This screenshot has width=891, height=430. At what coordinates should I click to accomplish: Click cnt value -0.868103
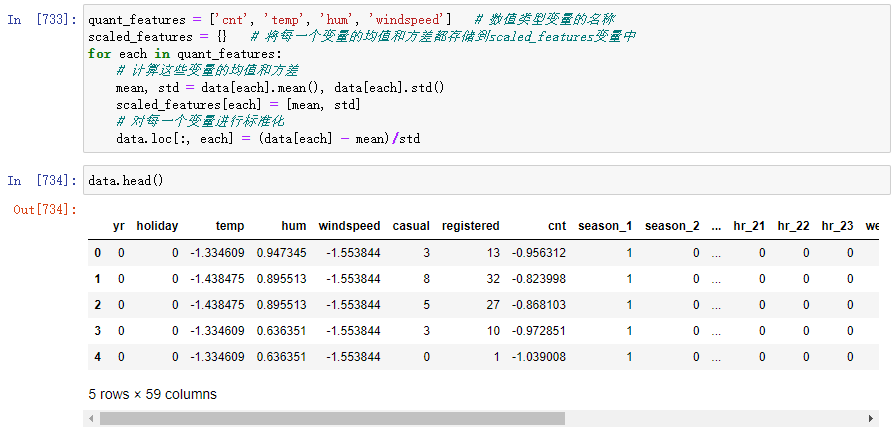tap(539, 305)
